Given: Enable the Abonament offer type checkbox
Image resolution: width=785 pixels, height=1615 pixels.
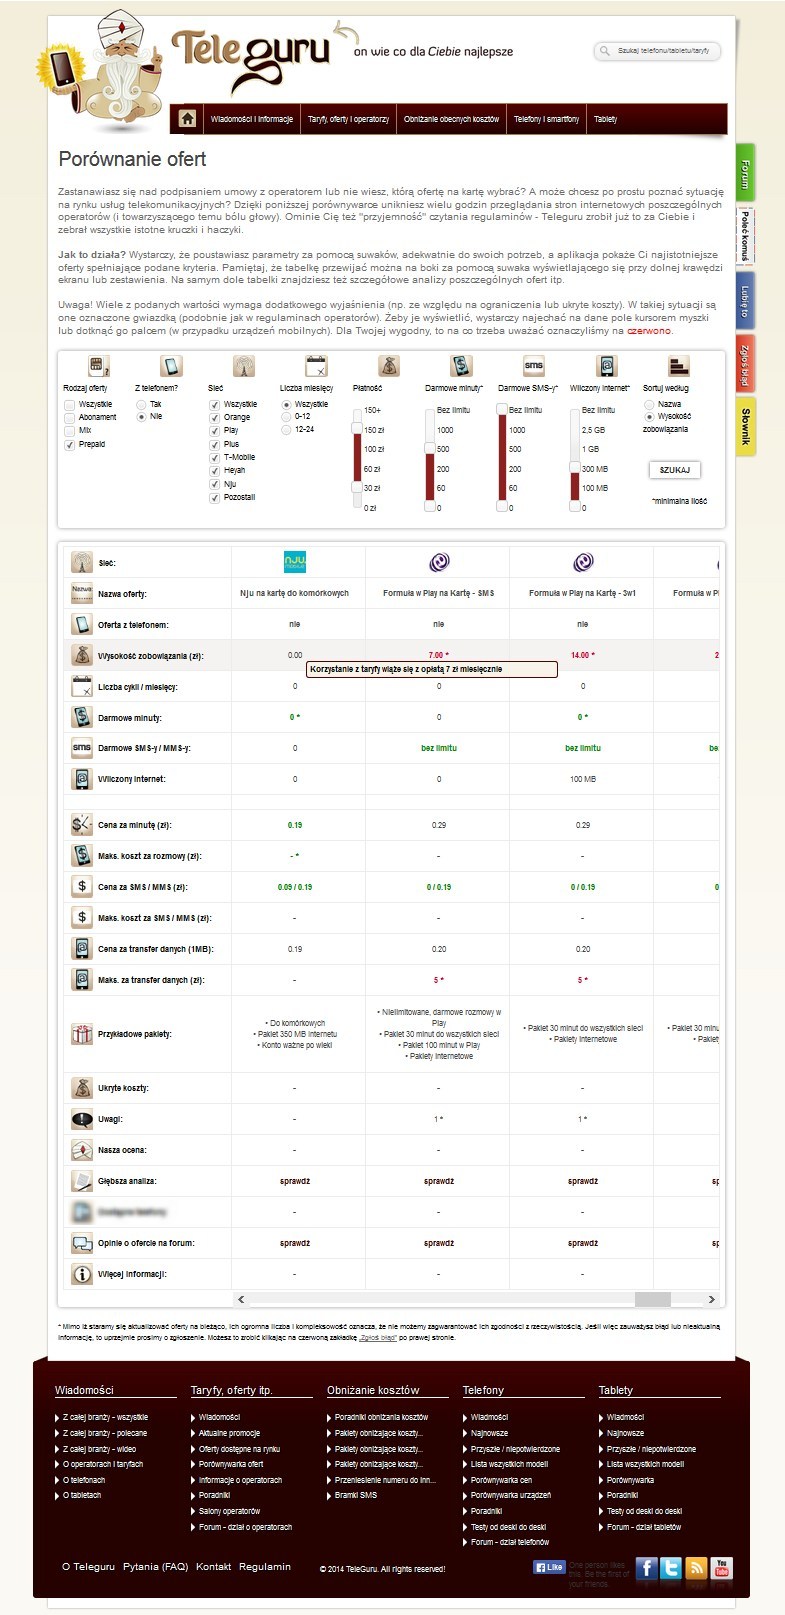Looking at the screenshot, I should point(70,417).
